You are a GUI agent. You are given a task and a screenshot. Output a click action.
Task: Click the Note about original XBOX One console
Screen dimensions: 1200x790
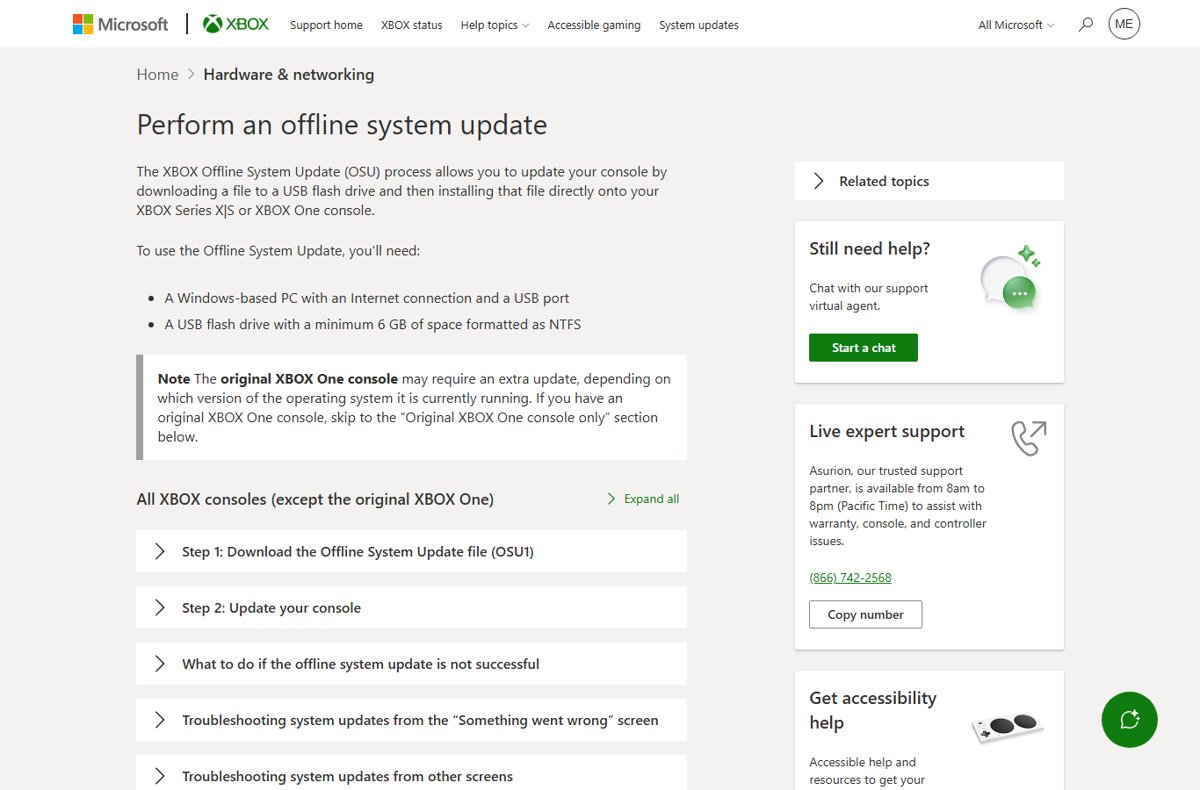click(412, 407)
